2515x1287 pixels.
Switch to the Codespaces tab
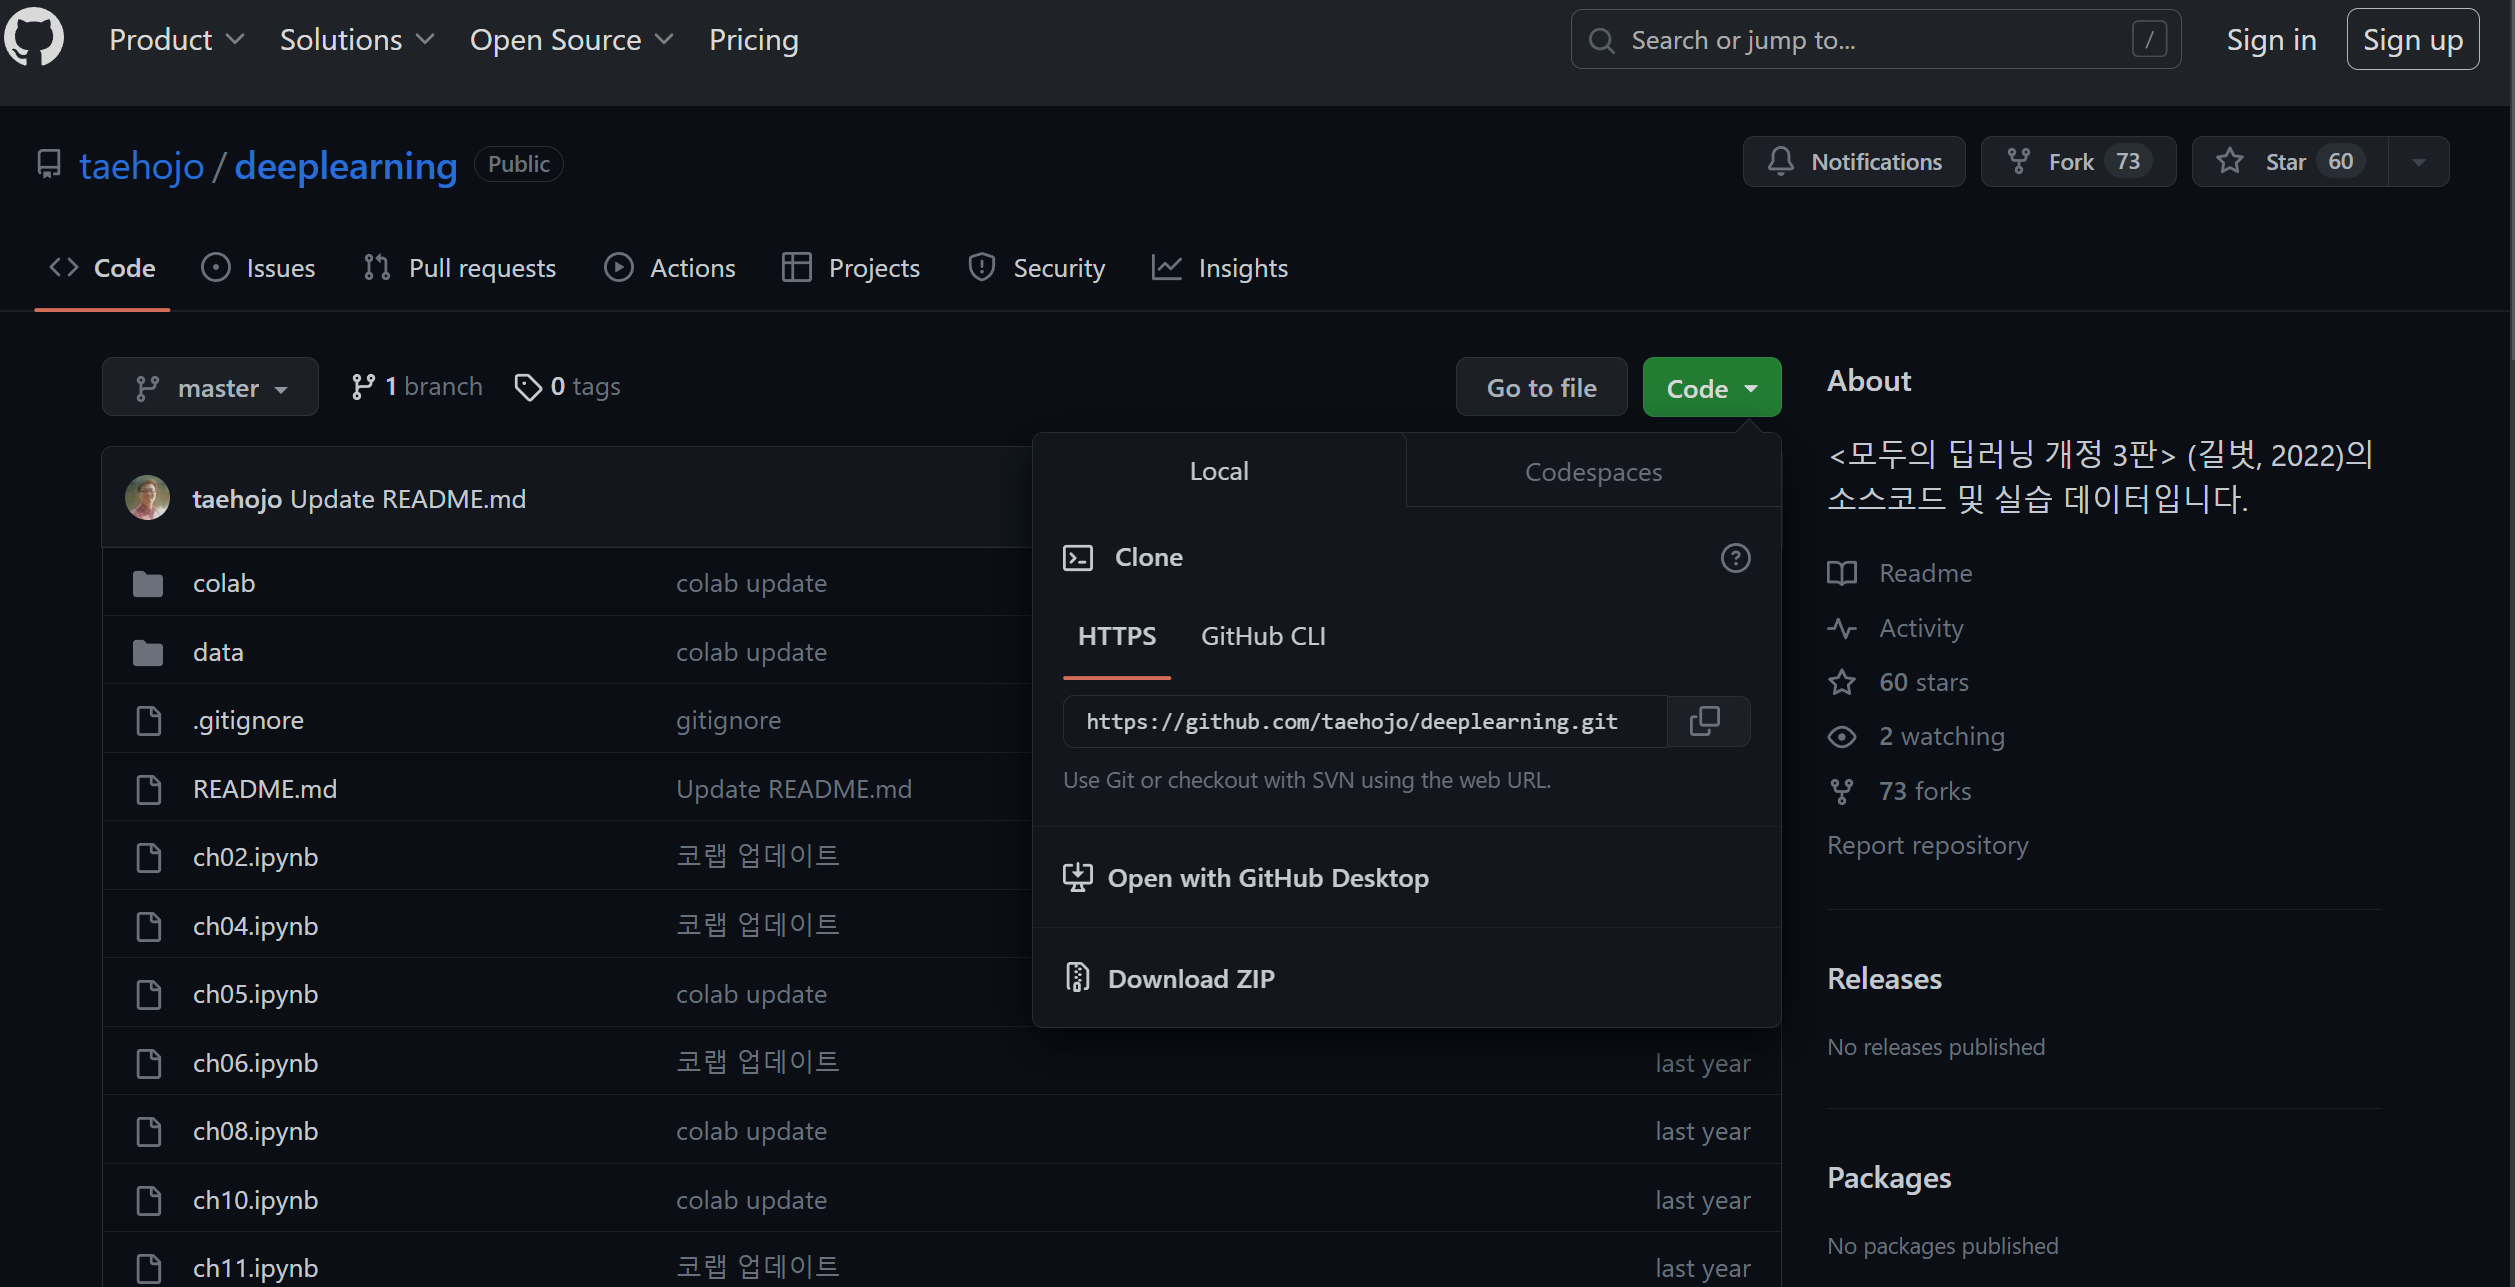(x=1592, y=472)
